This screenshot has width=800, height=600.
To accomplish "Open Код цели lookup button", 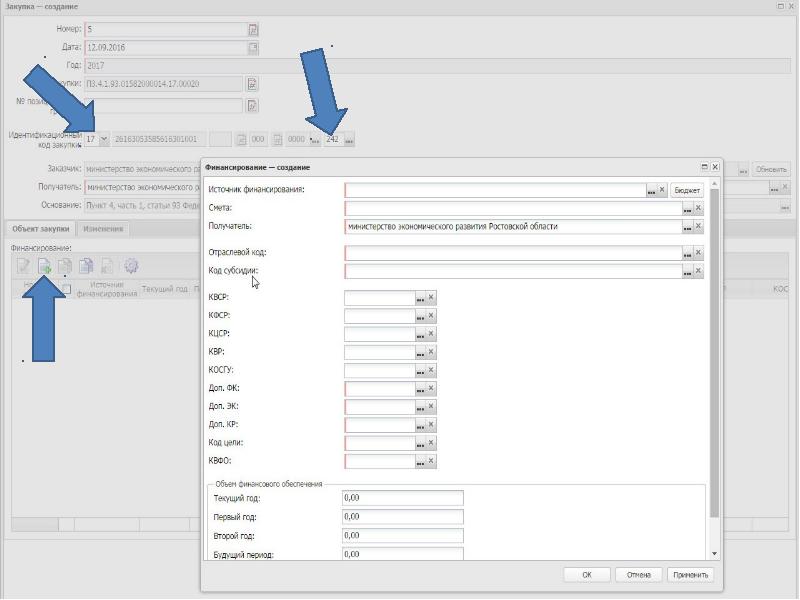I will click(420, 443).
